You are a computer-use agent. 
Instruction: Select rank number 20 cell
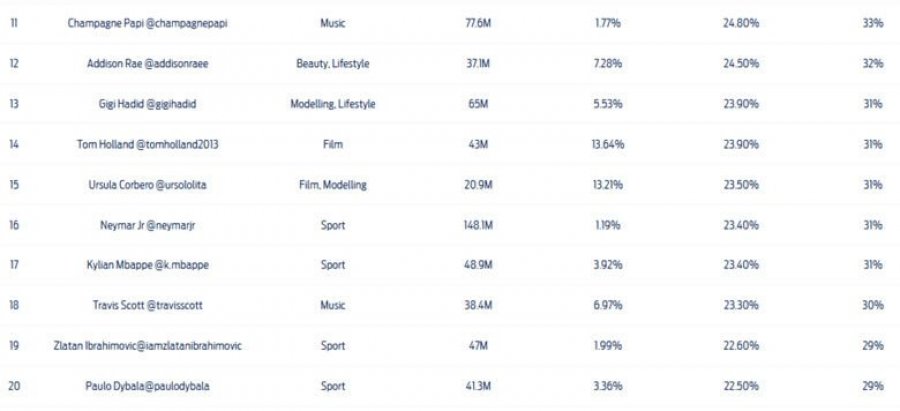[14, 386]
